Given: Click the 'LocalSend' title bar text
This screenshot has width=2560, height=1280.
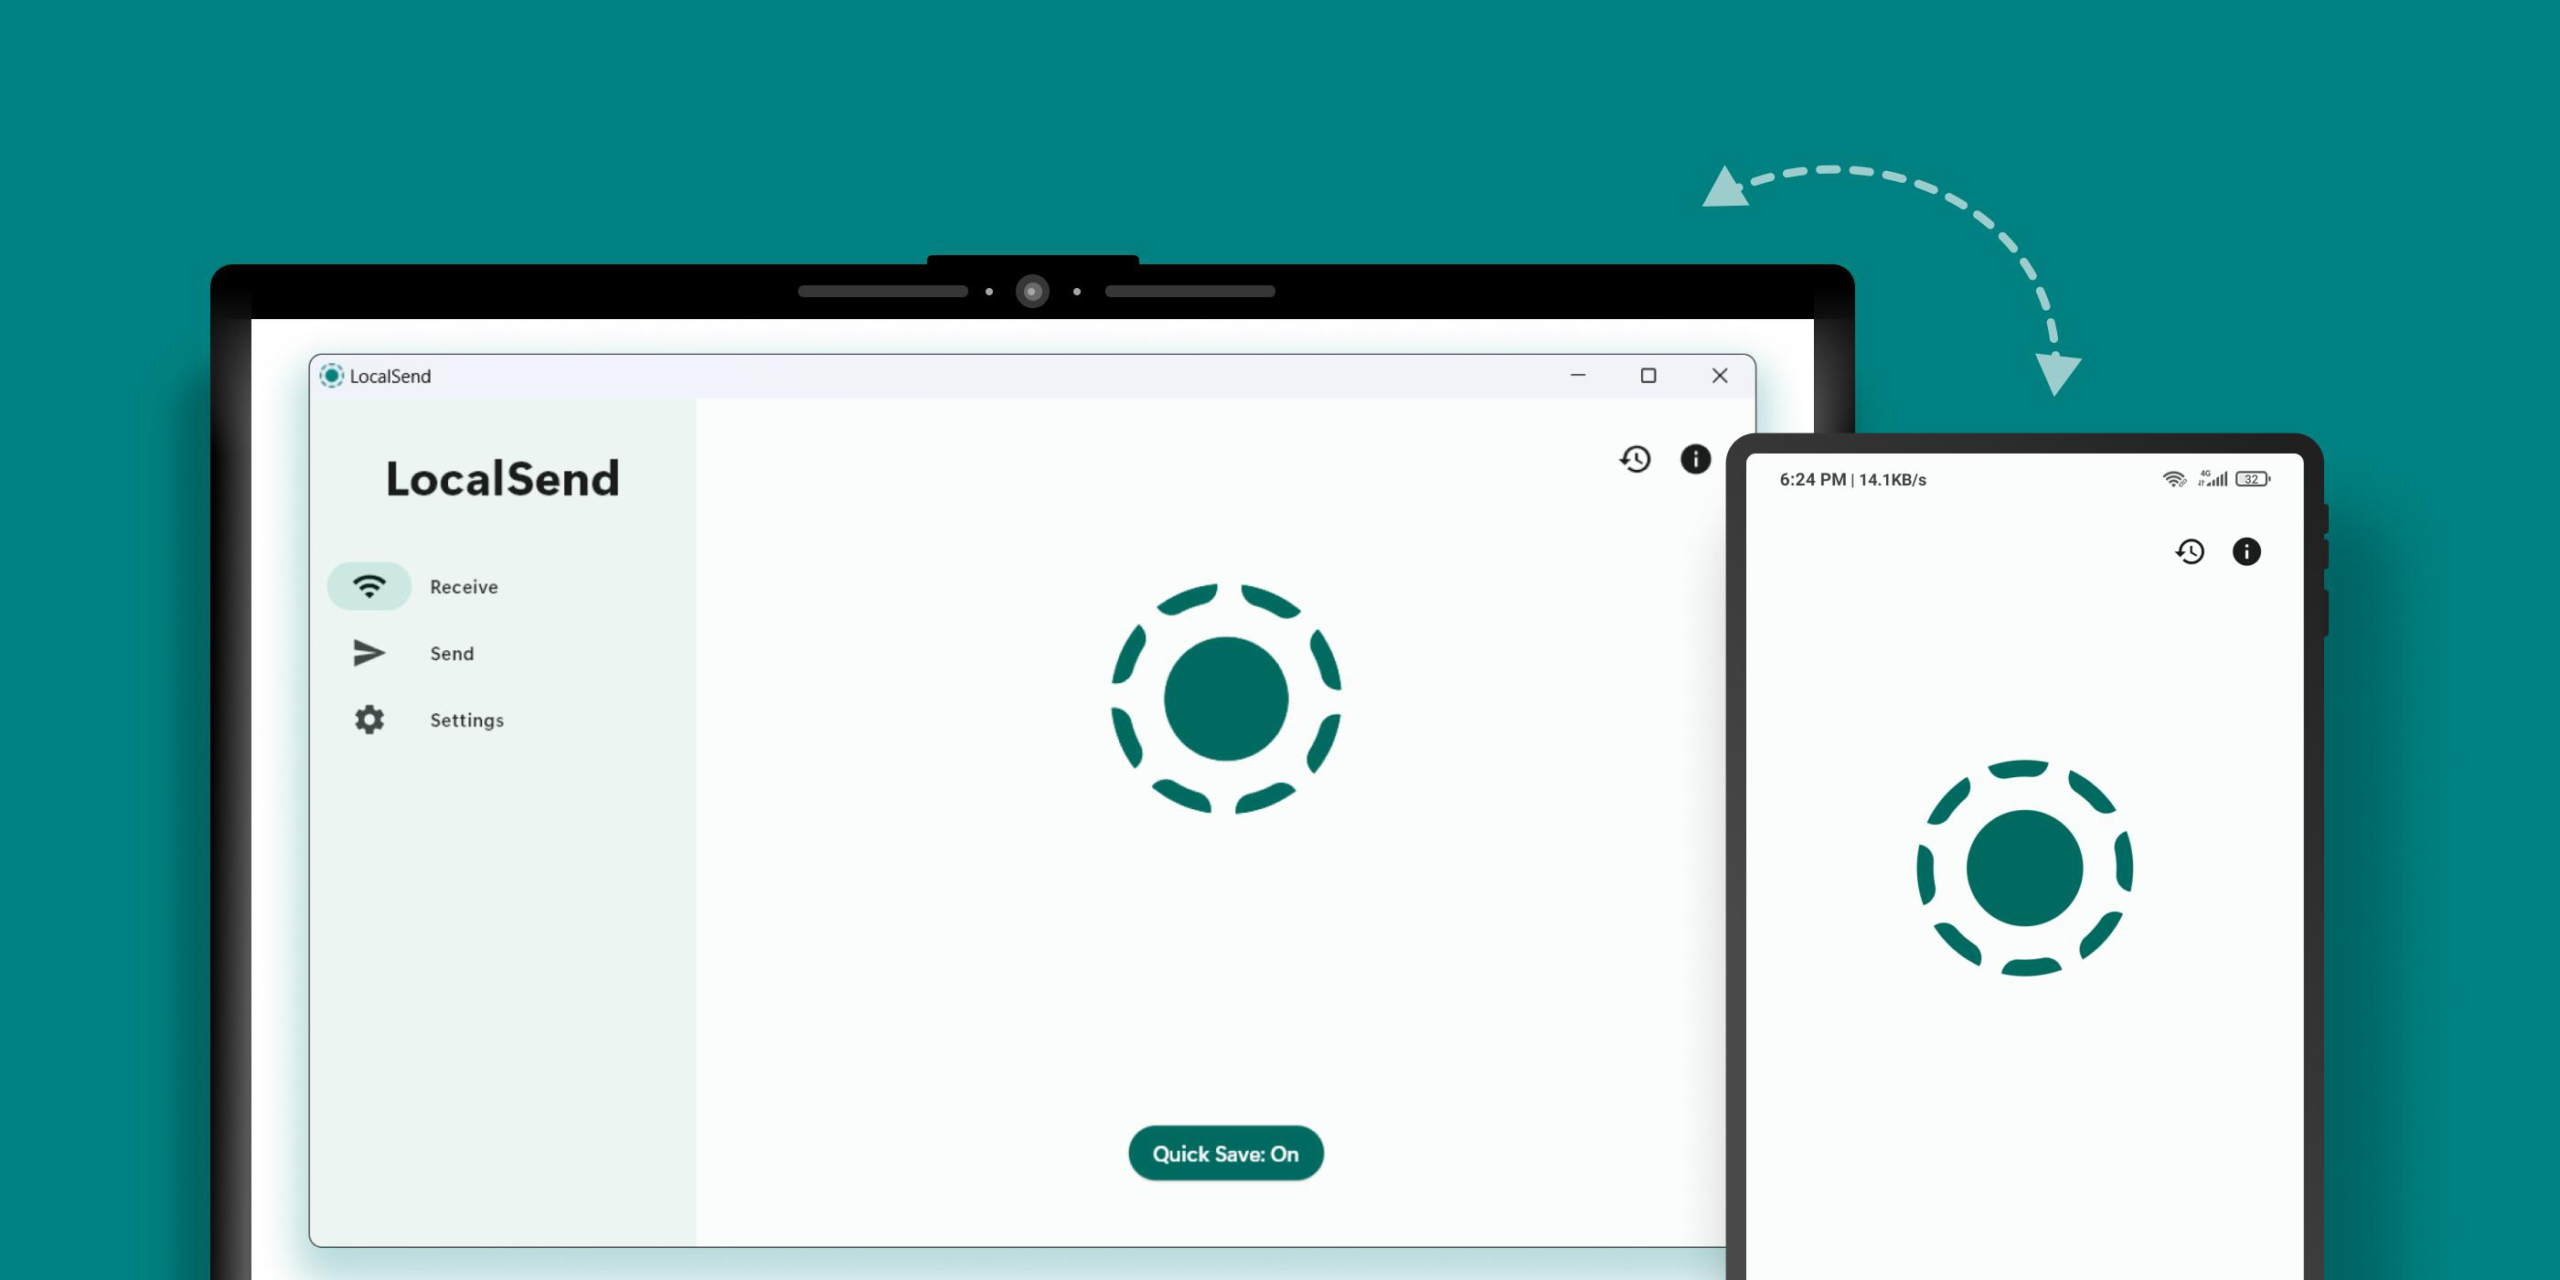Looking at the screenshot, I should click(x=391, y=376).
